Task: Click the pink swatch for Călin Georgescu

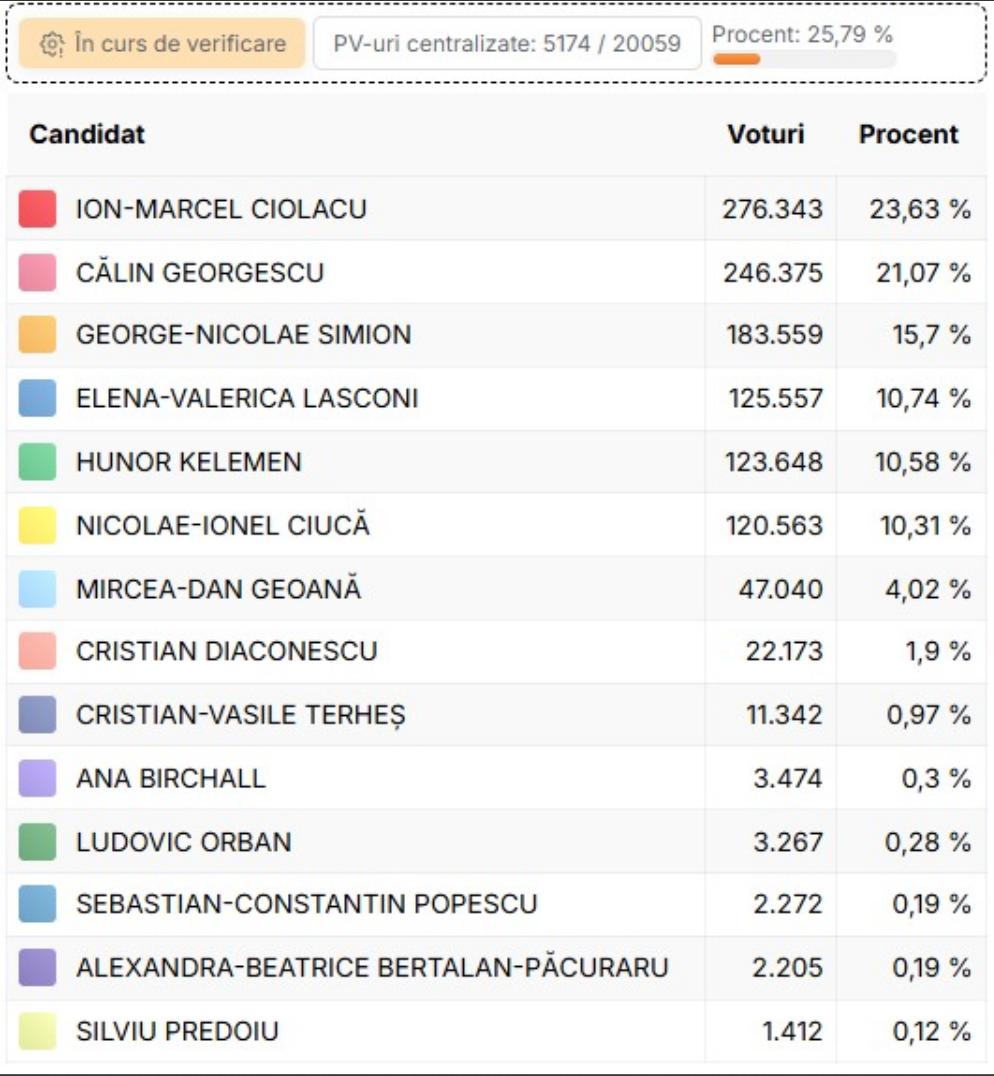Action: (37, 272)
